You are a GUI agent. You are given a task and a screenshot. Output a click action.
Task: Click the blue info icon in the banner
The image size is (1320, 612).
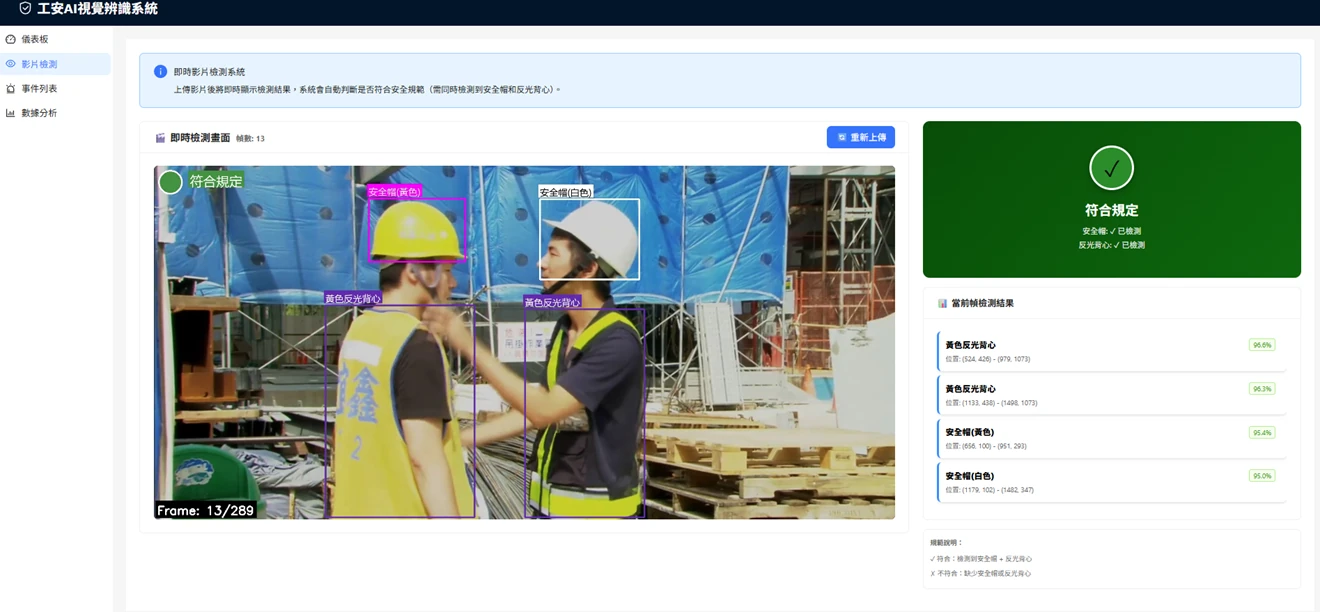click(160, 72)
